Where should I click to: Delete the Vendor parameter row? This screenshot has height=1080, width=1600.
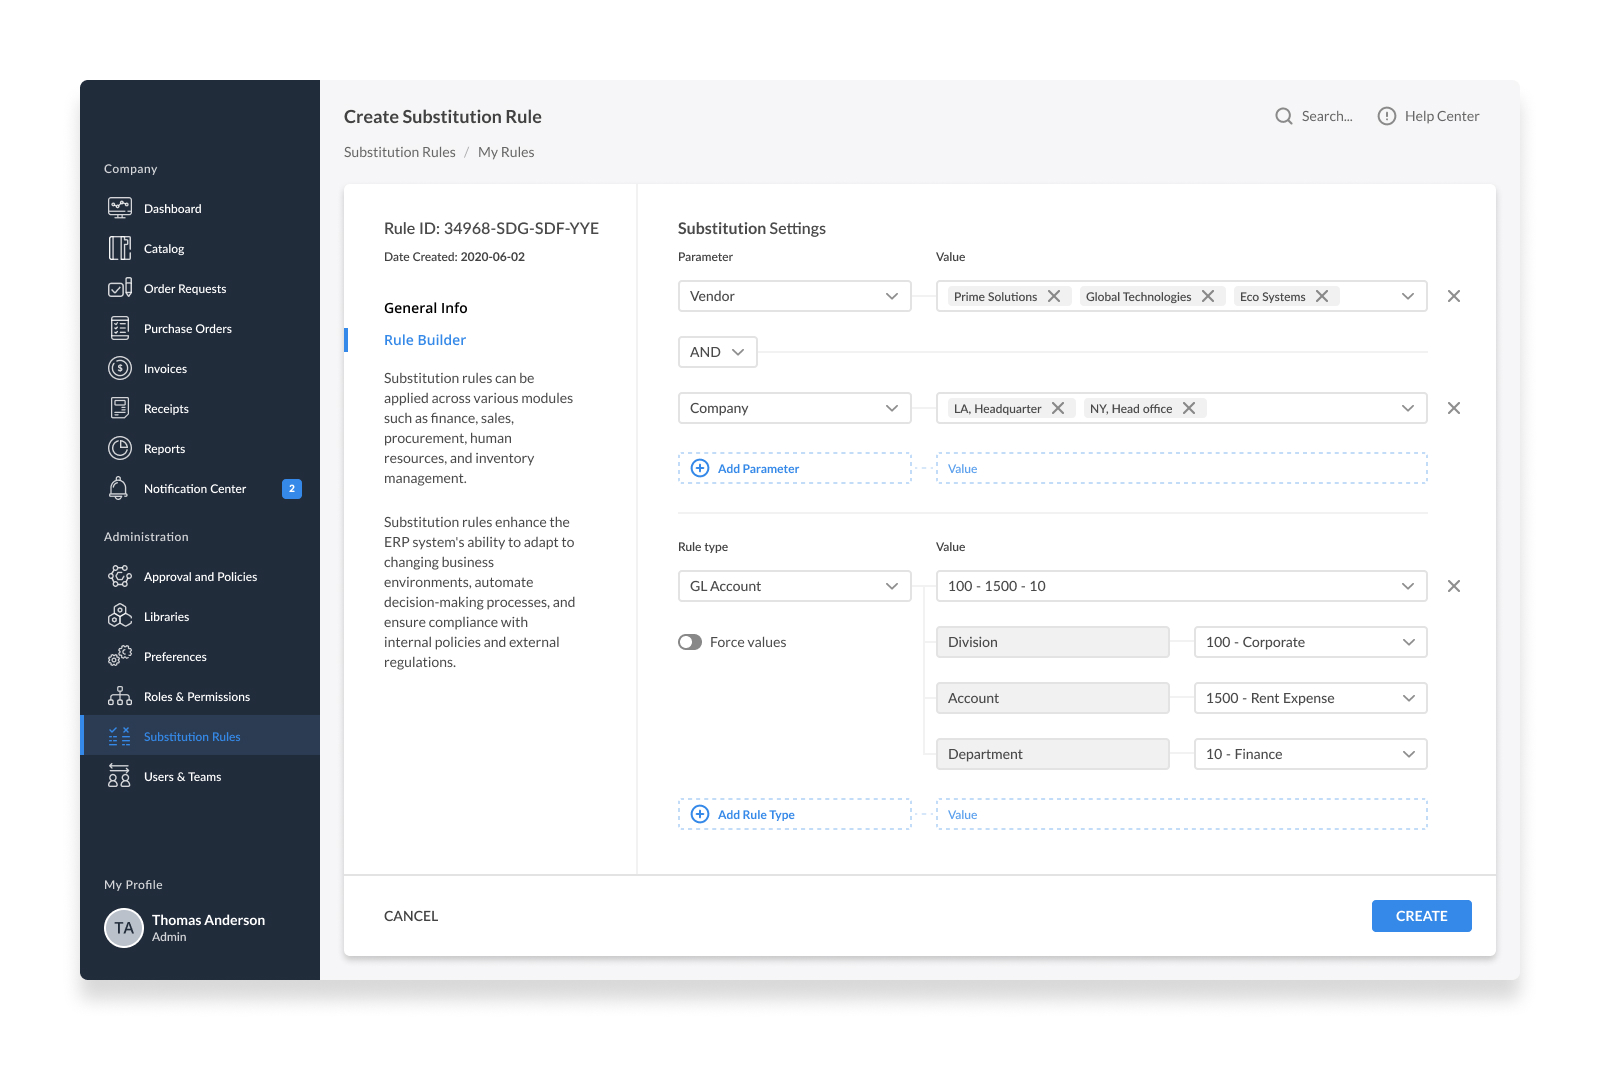[x=1454, y=296]
